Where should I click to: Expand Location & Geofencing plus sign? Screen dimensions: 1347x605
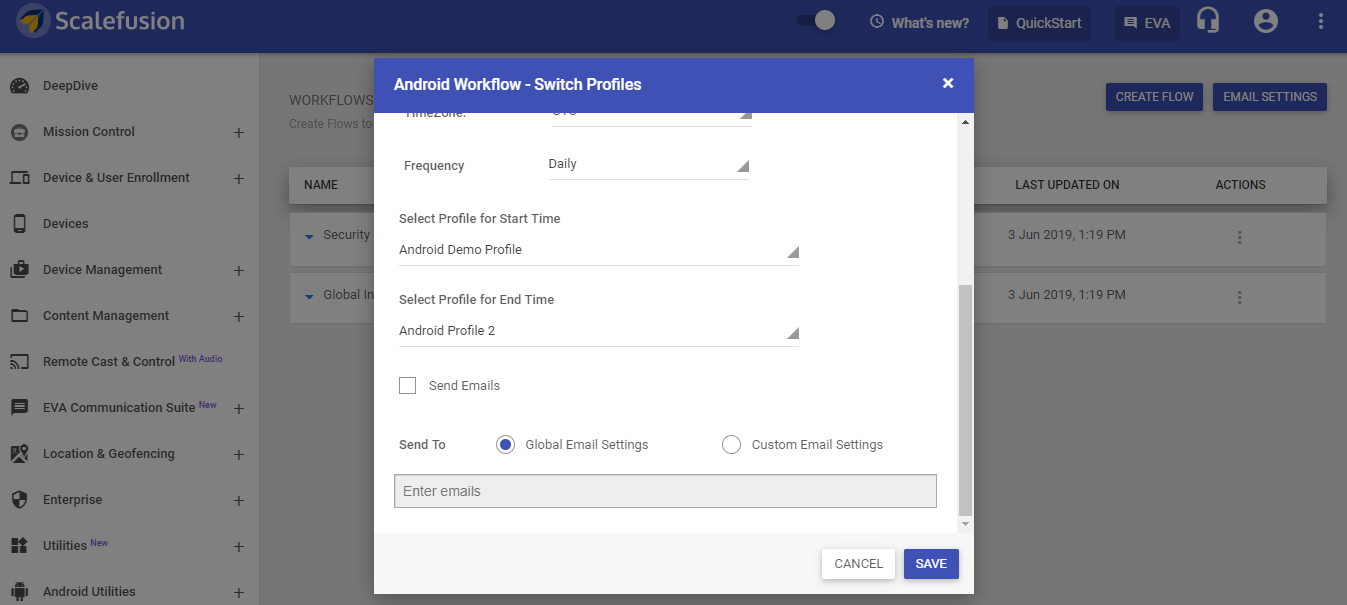(x=239, y=454)
